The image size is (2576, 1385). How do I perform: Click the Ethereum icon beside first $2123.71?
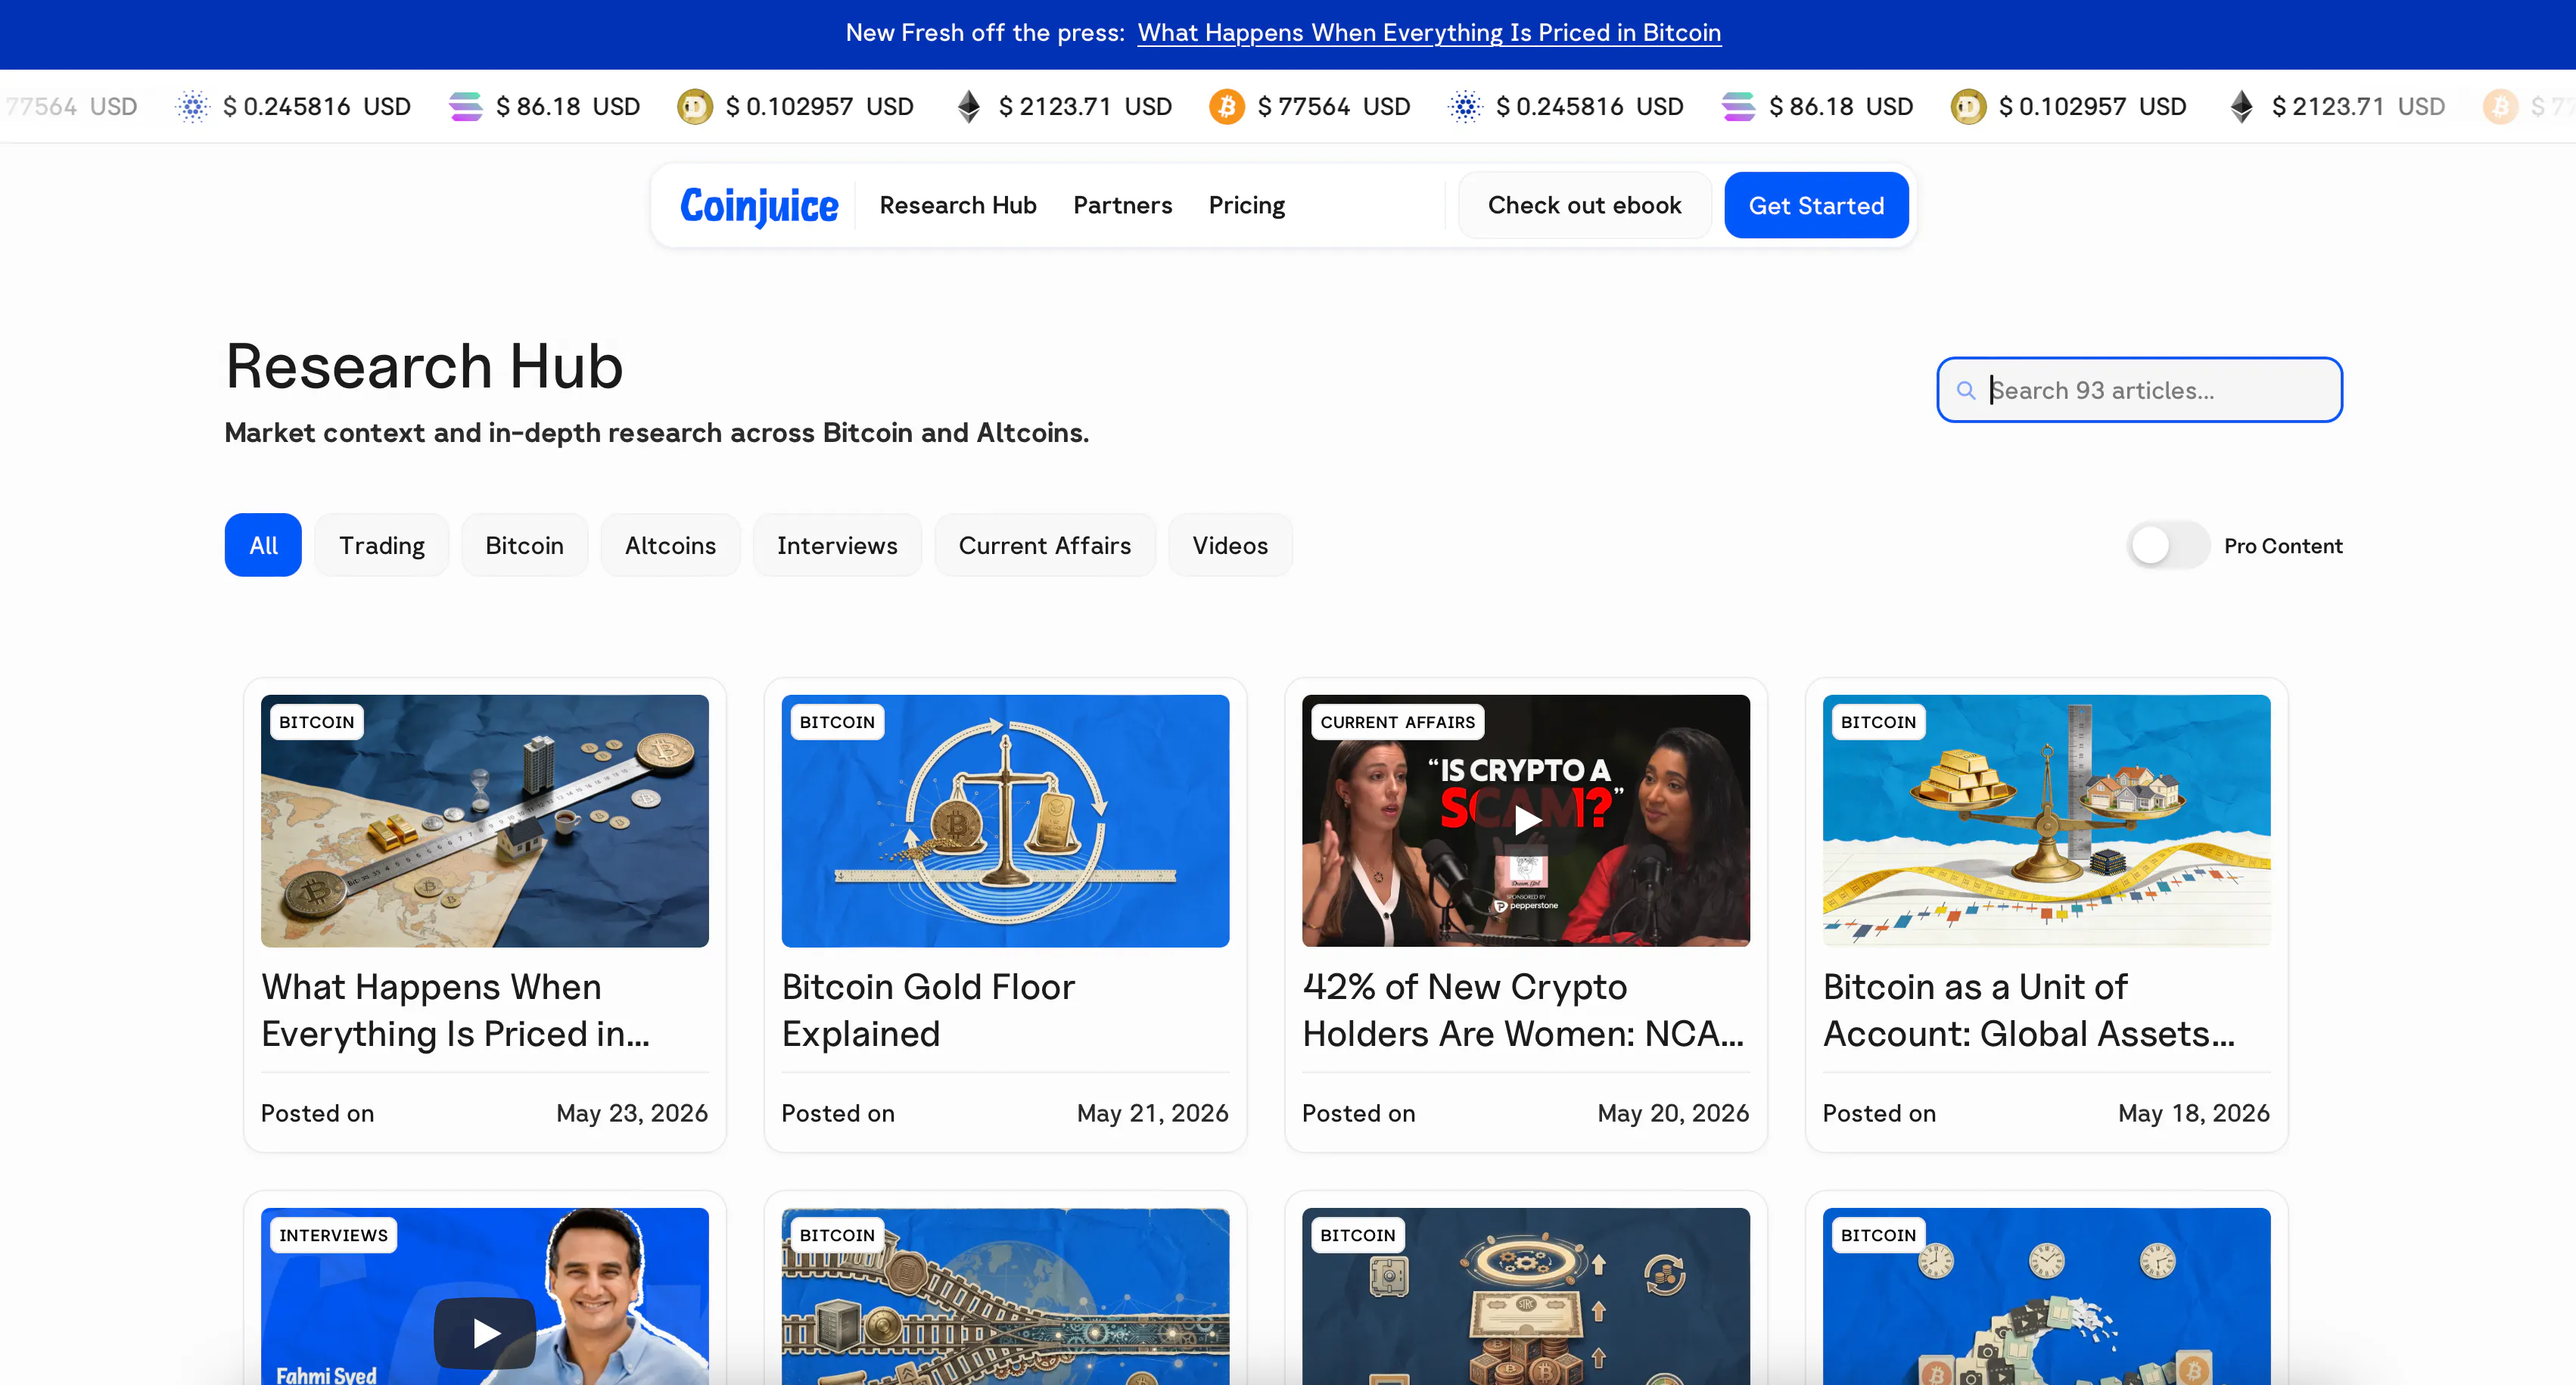click(x=968, y=106)
